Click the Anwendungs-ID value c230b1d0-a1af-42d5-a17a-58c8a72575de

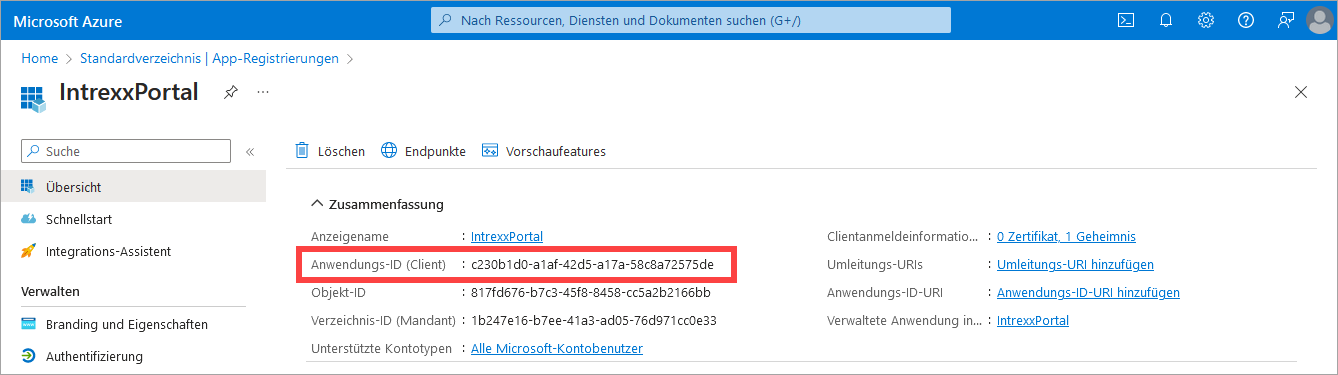[592, 265]
